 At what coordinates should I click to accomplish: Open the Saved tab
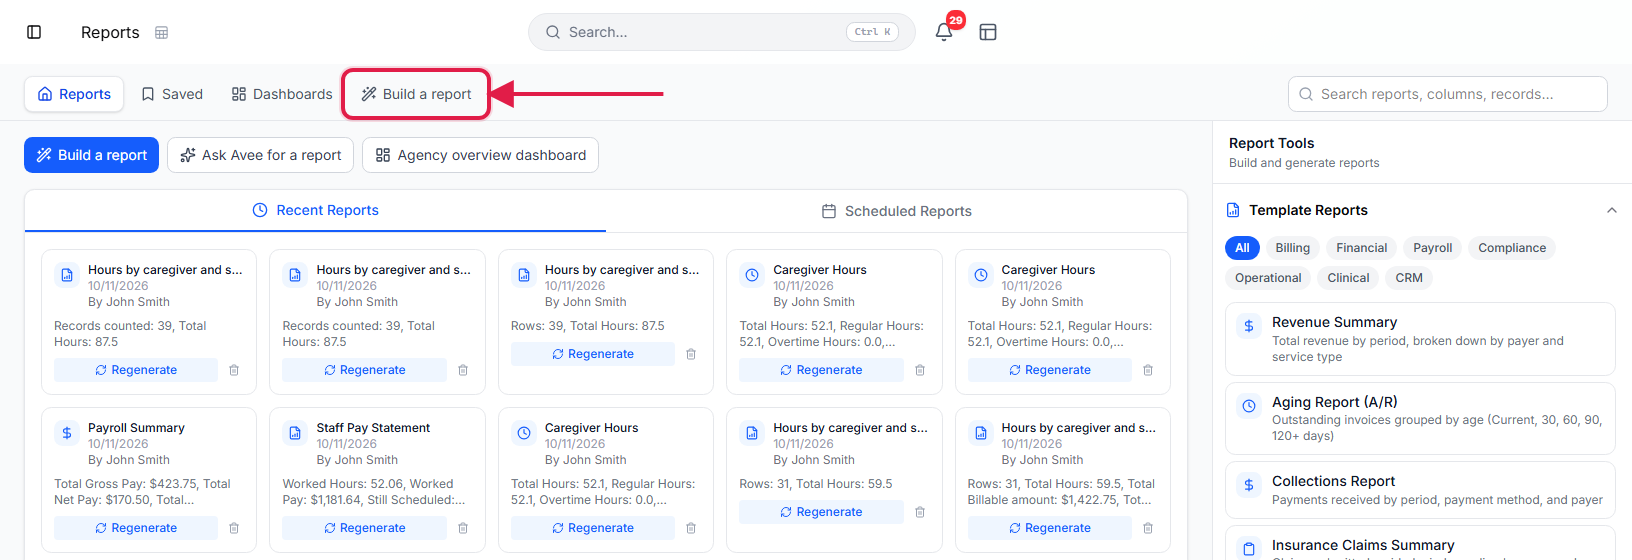click(172, 94)
